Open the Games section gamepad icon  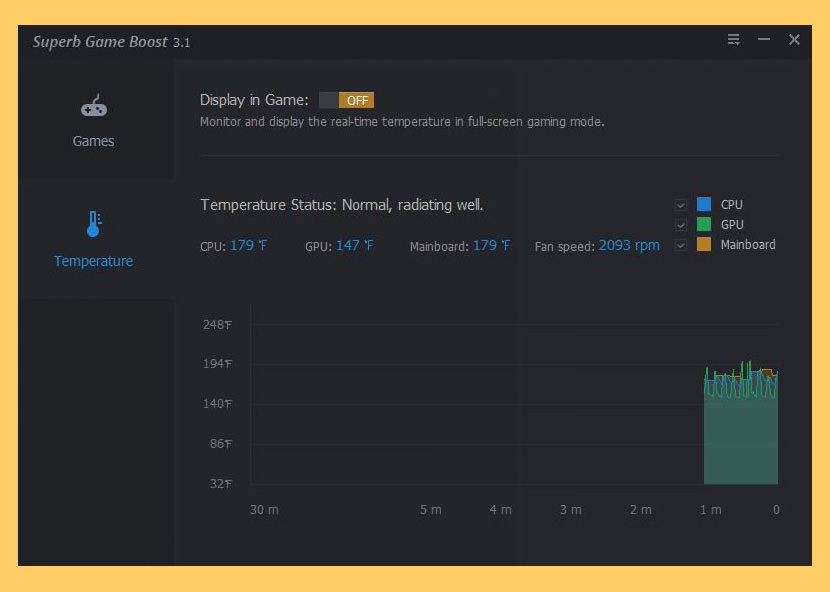click(94, 105)
